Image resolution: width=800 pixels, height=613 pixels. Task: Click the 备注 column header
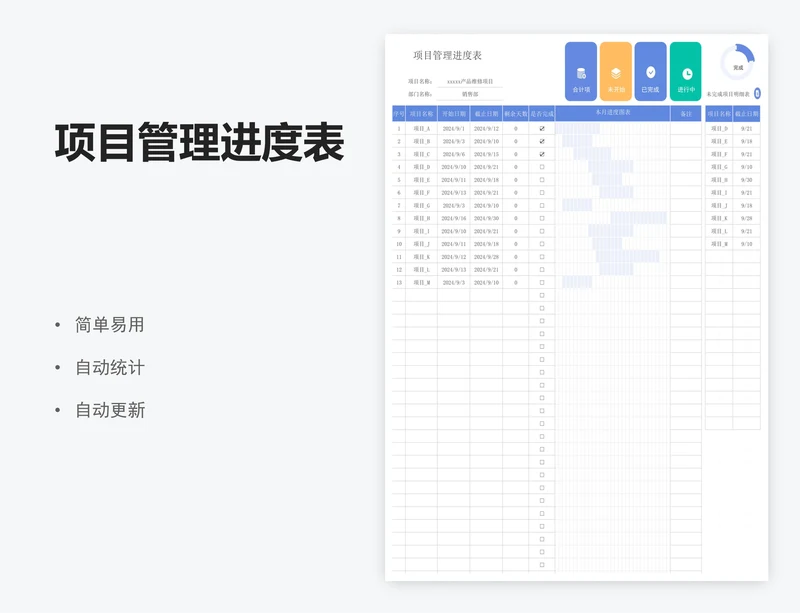[x=686, y=114]
